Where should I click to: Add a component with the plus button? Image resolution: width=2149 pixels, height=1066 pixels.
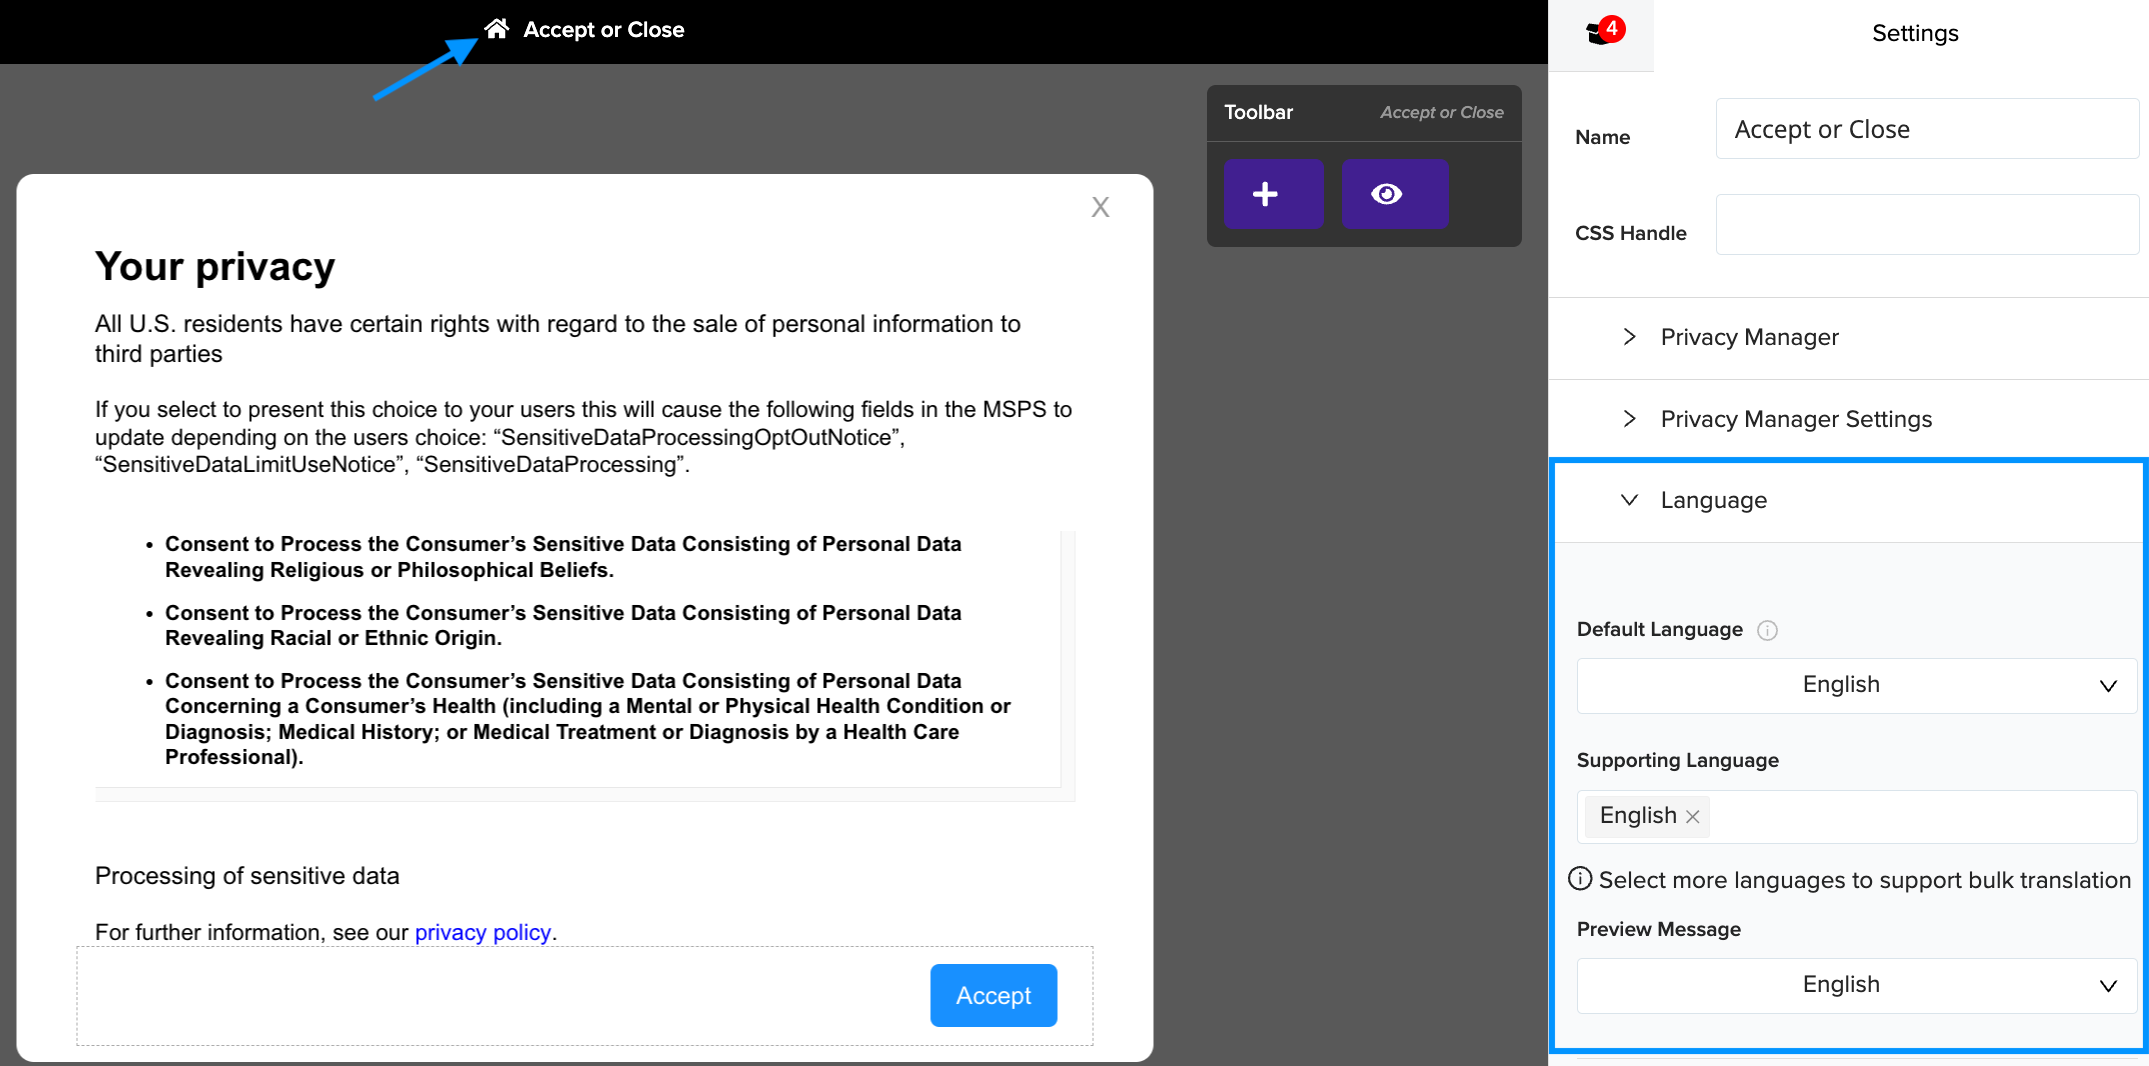(x=1273, y=194)
